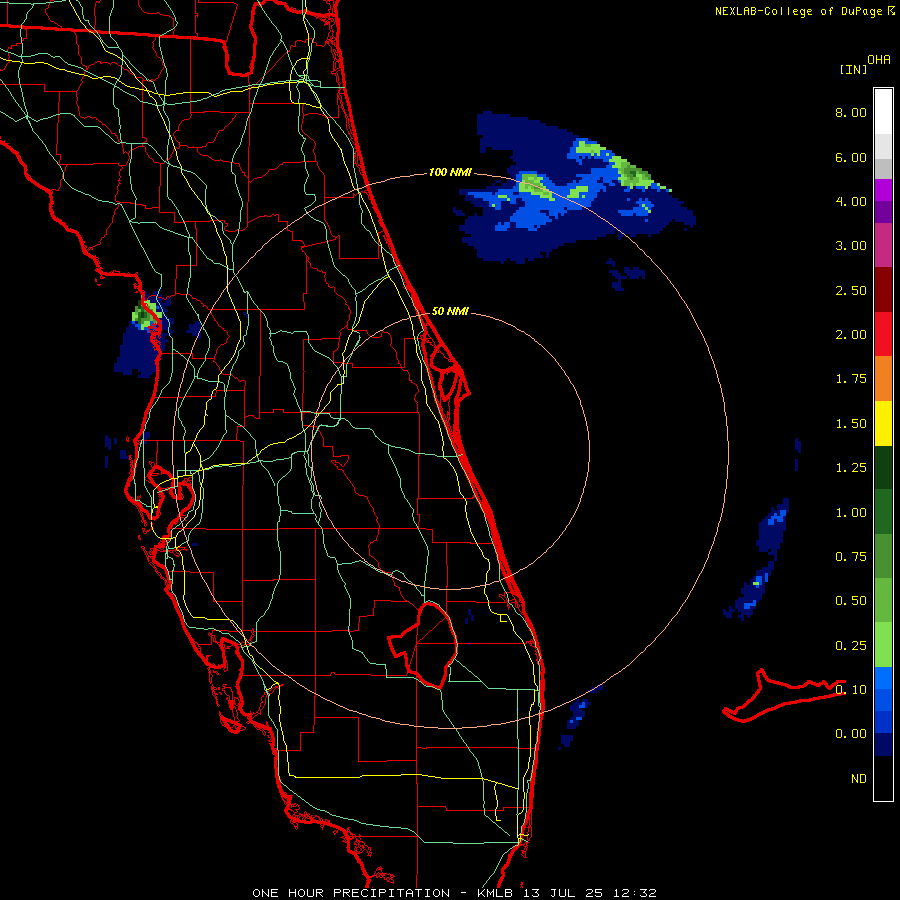
Task: Click the 6.00 legend value
Action: (x=851, y=157)
